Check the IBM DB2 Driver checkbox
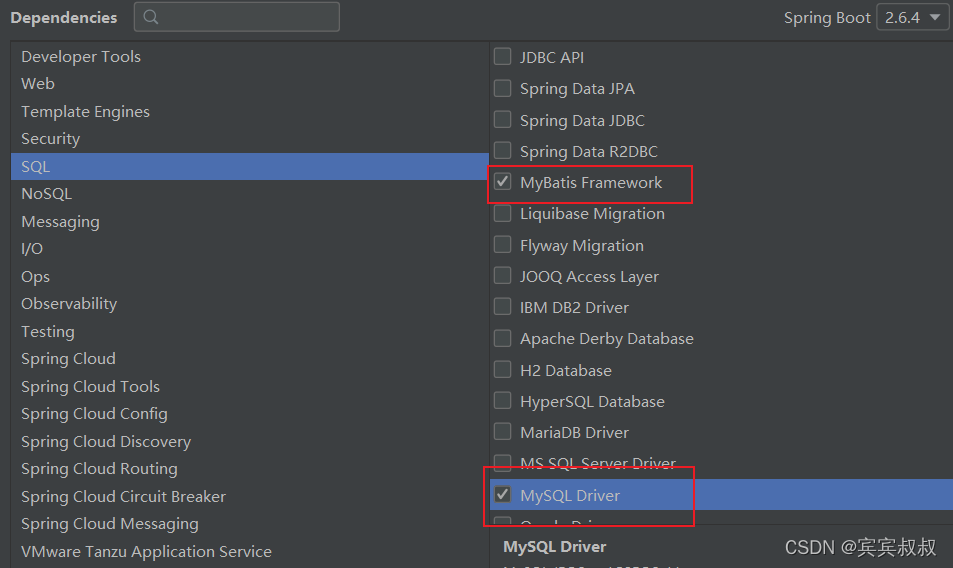The height and width of the screenshot is (568, 953). [x=503, y=307]
